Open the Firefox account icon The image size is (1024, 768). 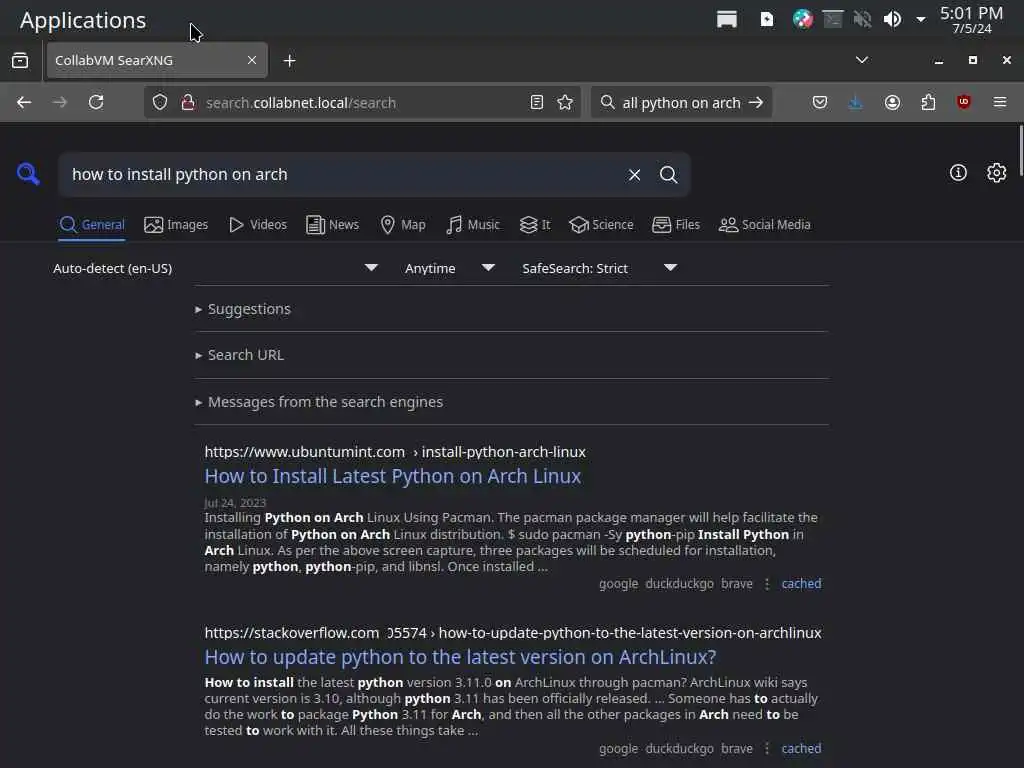tap(892, 103)
